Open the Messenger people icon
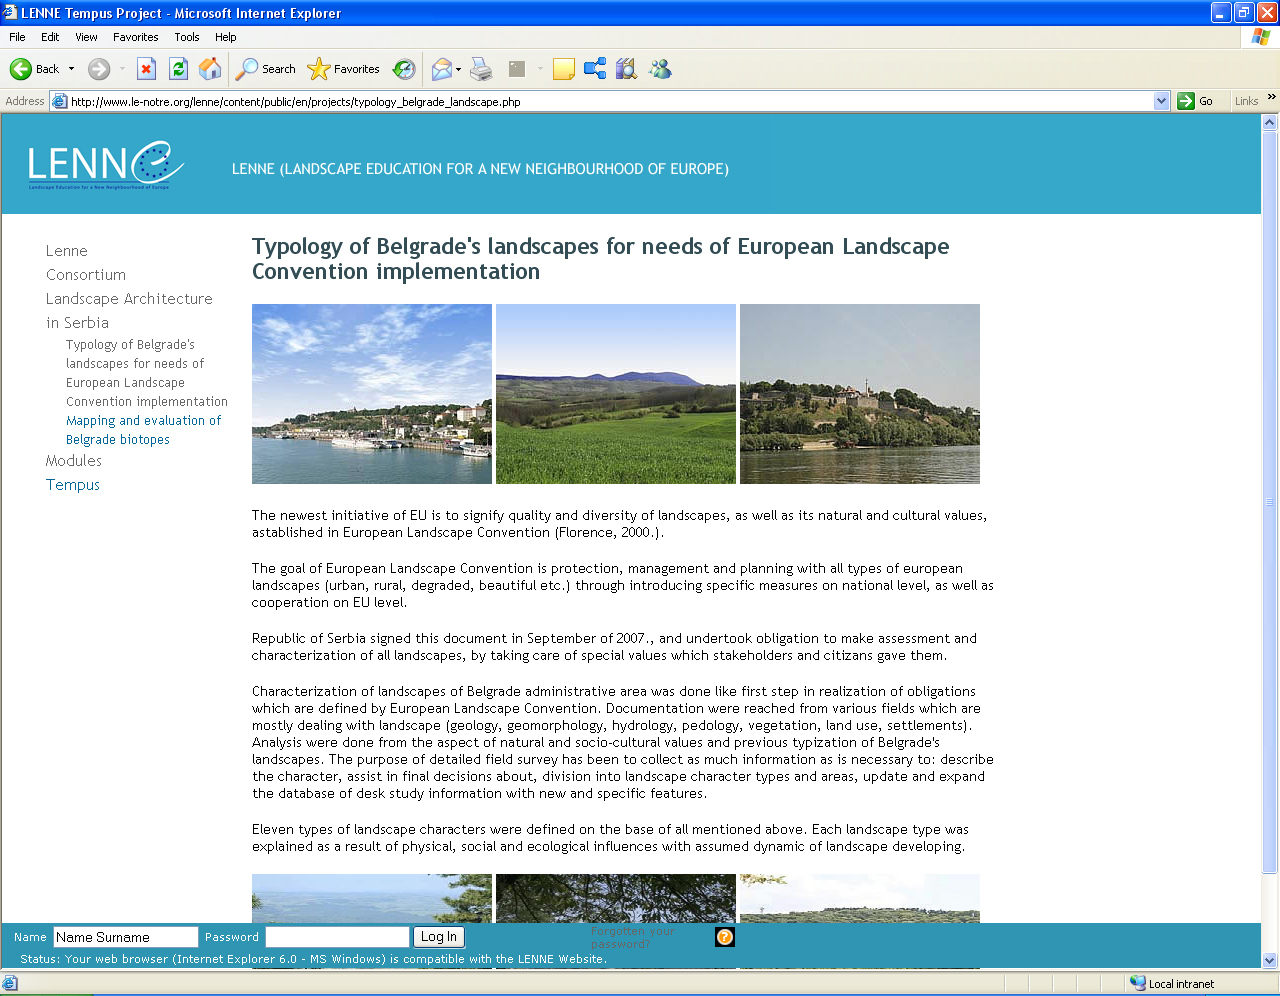Viewport: 1280px width, 996px height. [660, 69]
